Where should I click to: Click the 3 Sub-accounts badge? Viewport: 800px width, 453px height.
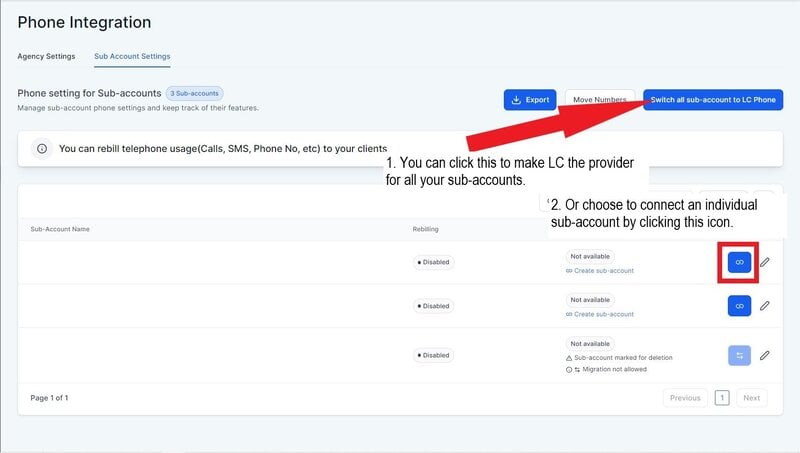pyautogui.click(x=194, y=93)
